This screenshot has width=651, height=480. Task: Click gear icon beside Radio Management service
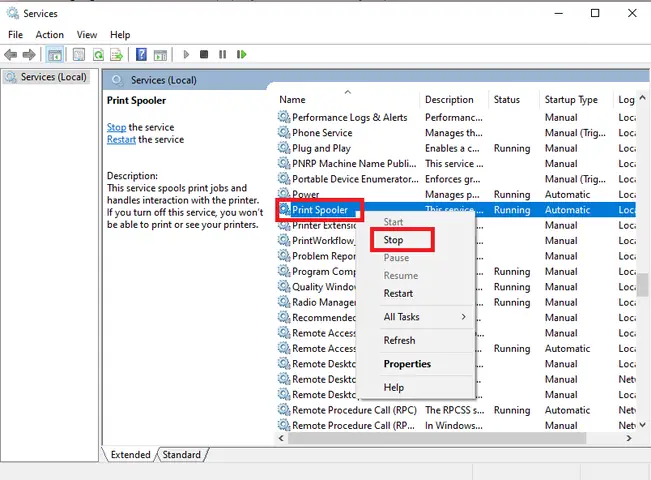[284, 302]
